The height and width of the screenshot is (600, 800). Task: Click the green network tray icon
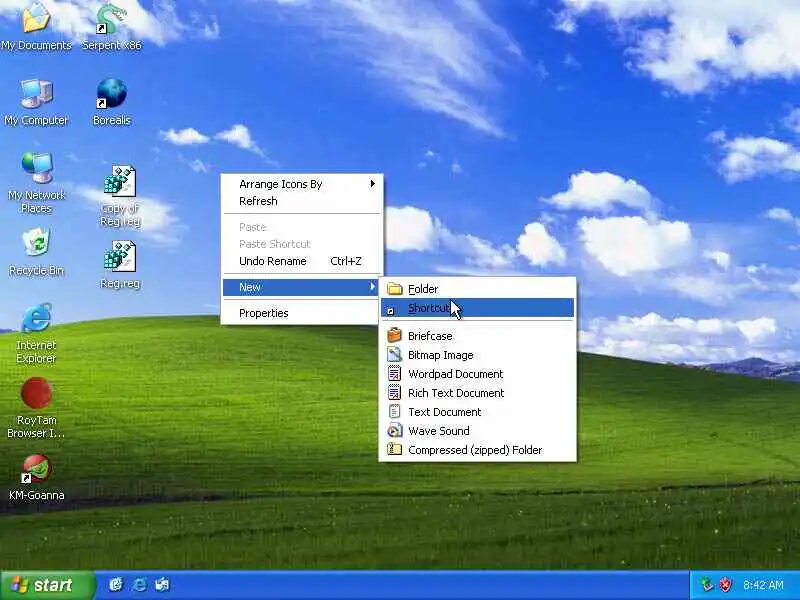[x=707, y=584]
